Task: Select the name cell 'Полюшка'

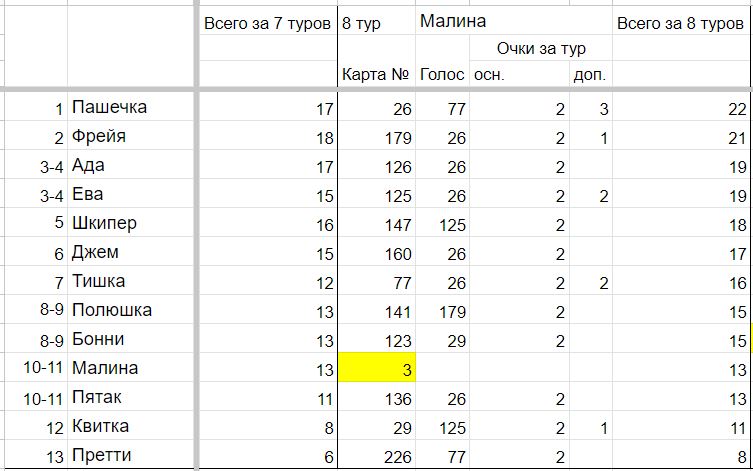Action: 130,310
